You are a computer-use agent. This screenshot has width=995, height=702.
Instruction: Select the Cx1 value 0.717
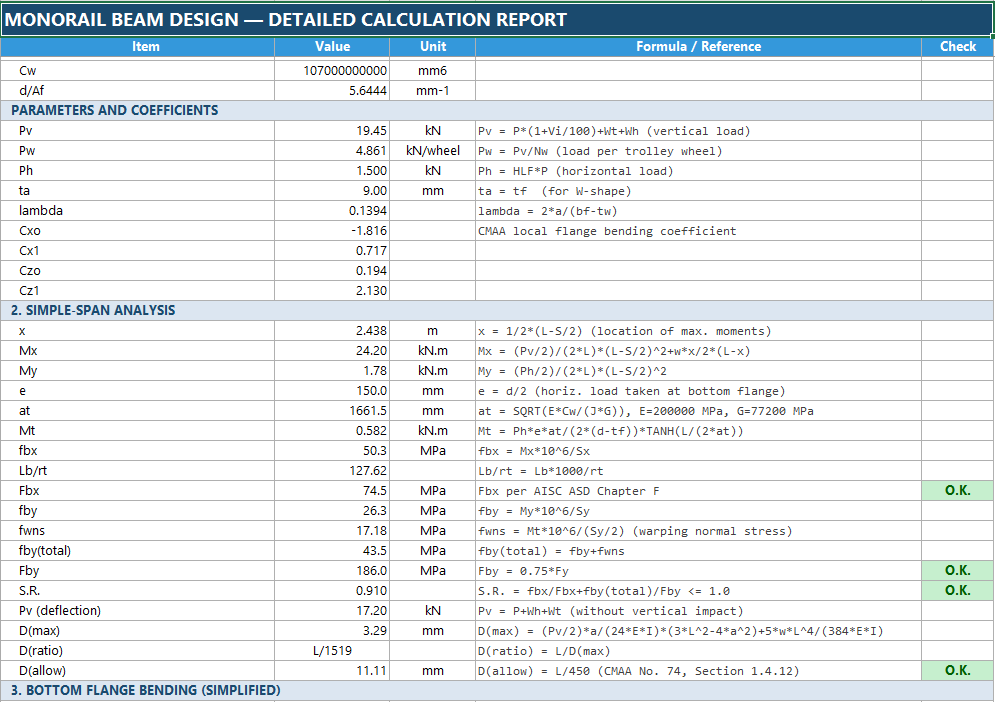[x=332, y=251]
